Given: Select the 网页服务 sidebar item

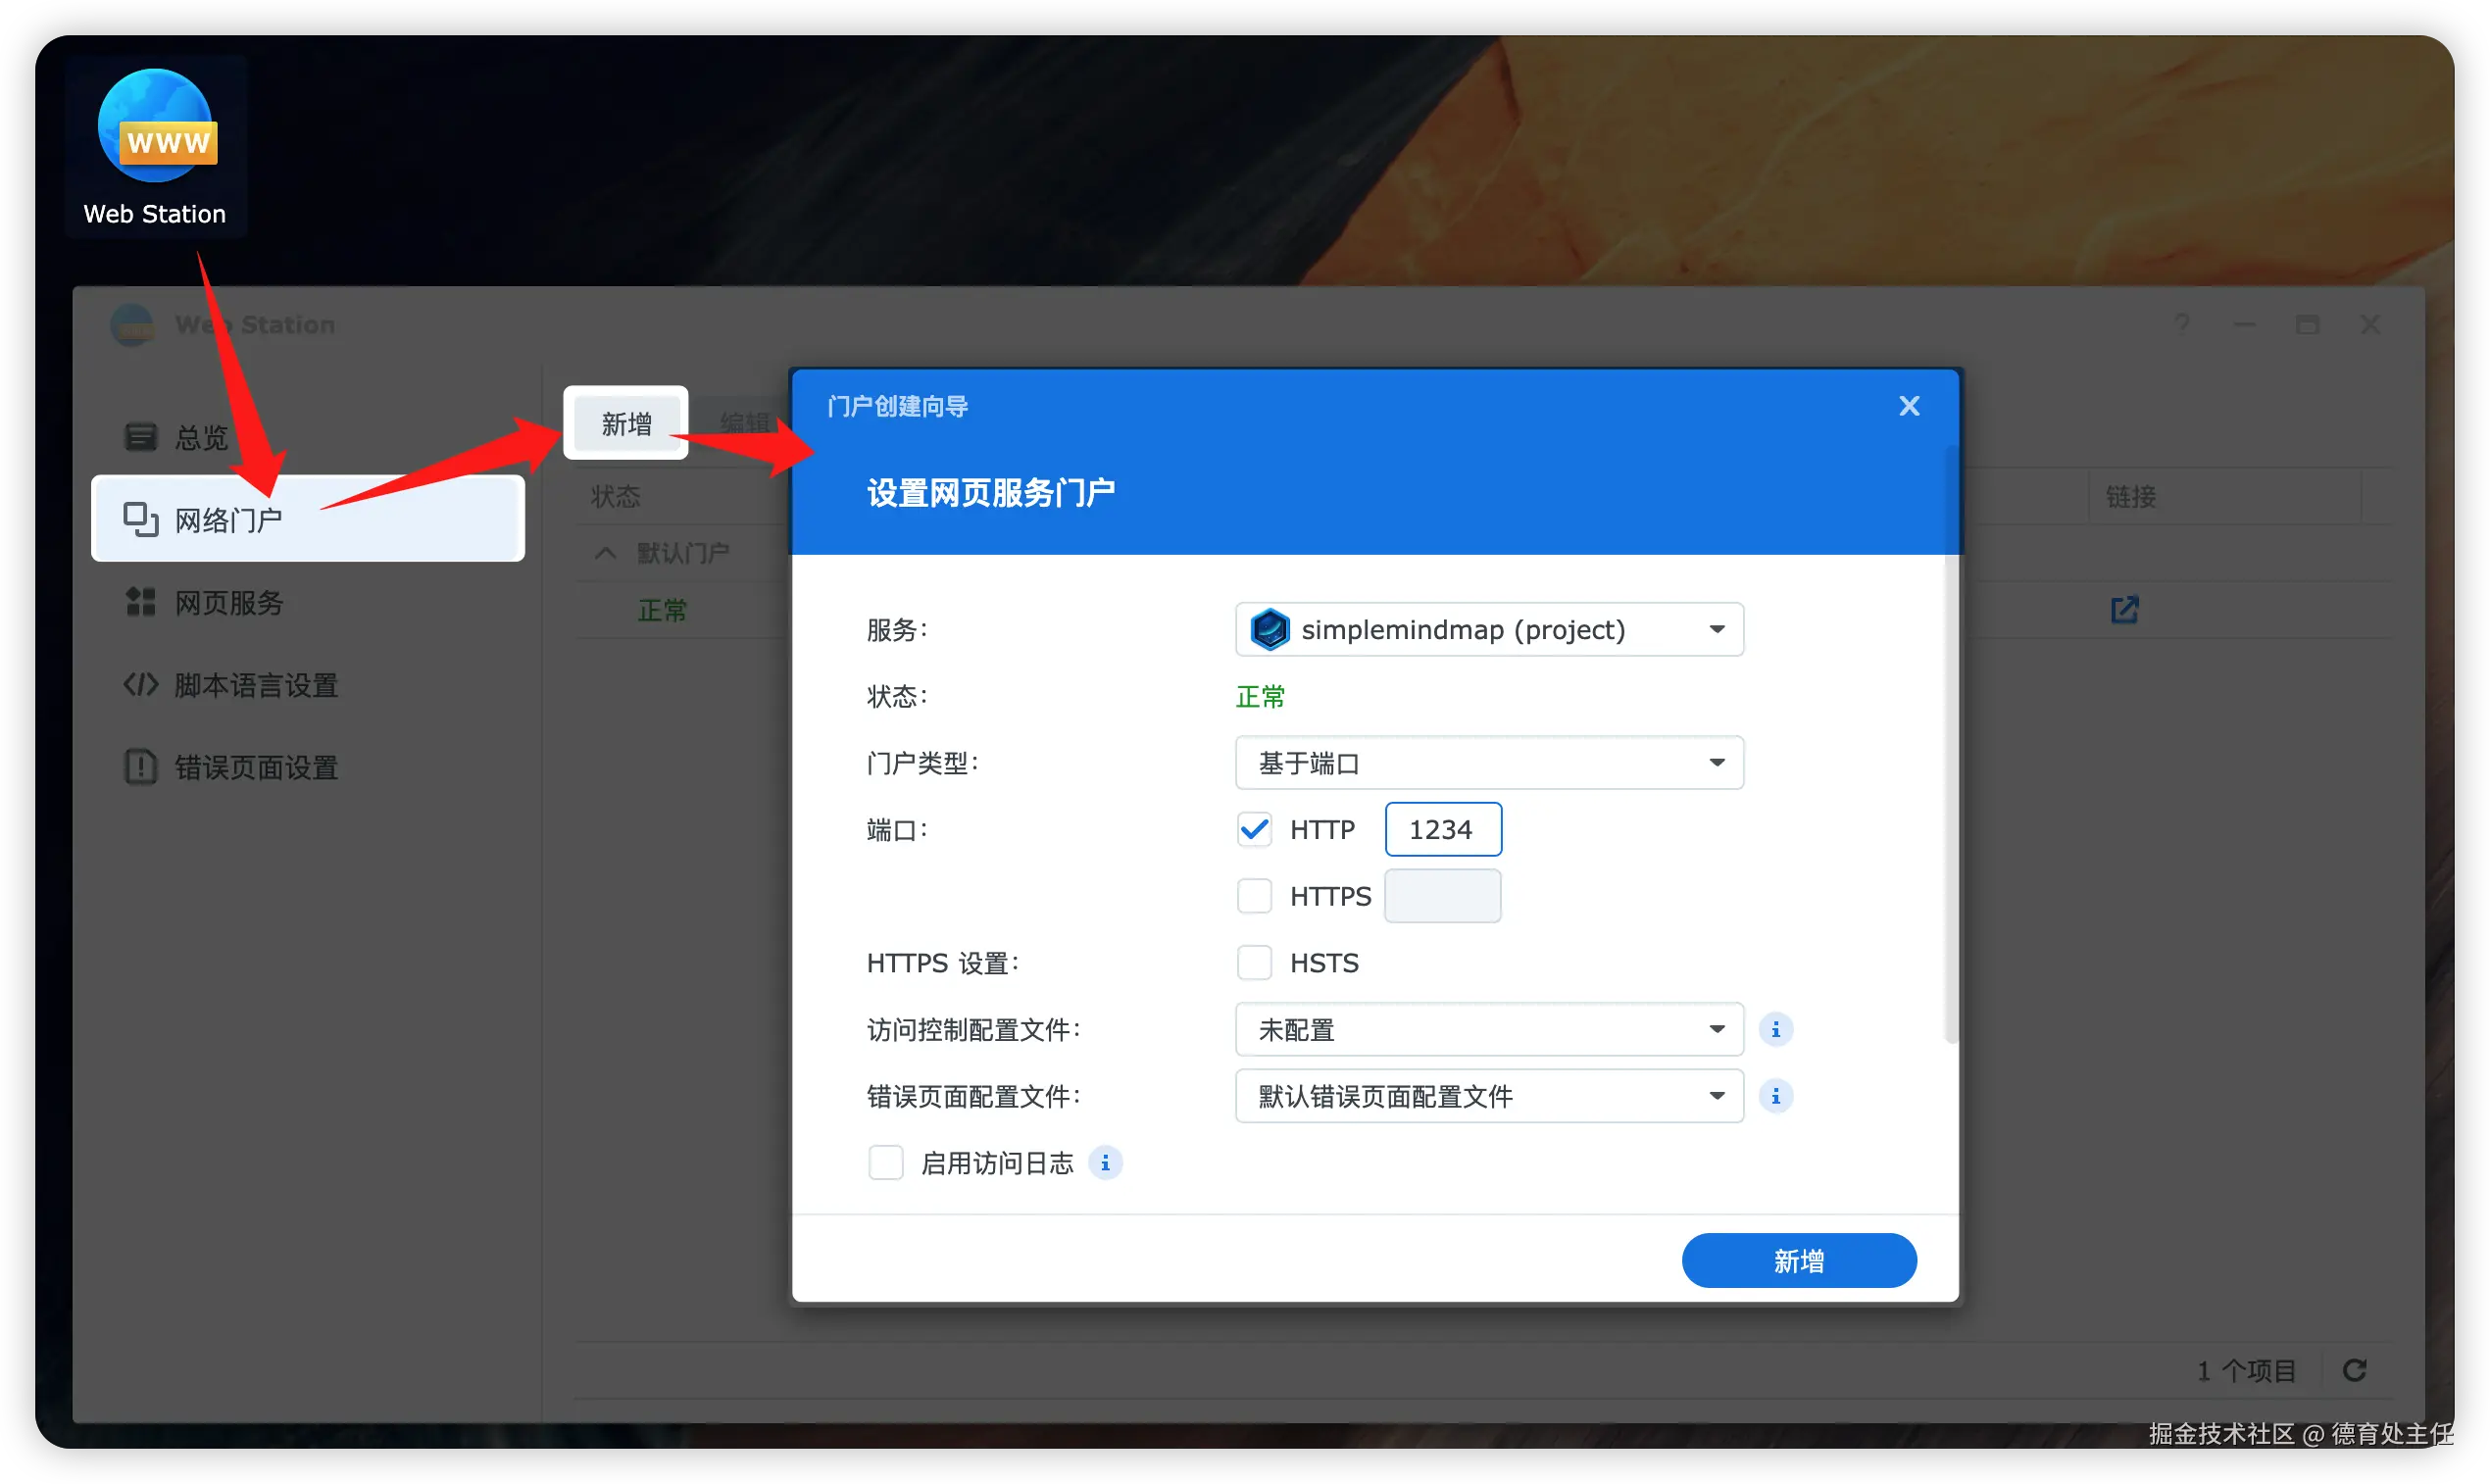Looking at the screenshot, I should (x=229, y=603).
